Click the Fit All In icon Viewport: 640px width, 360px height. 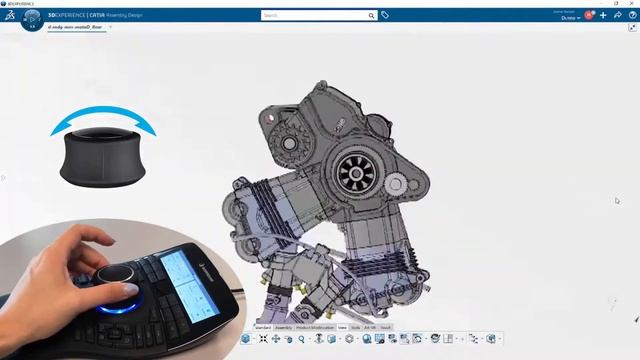click(263, 339)
